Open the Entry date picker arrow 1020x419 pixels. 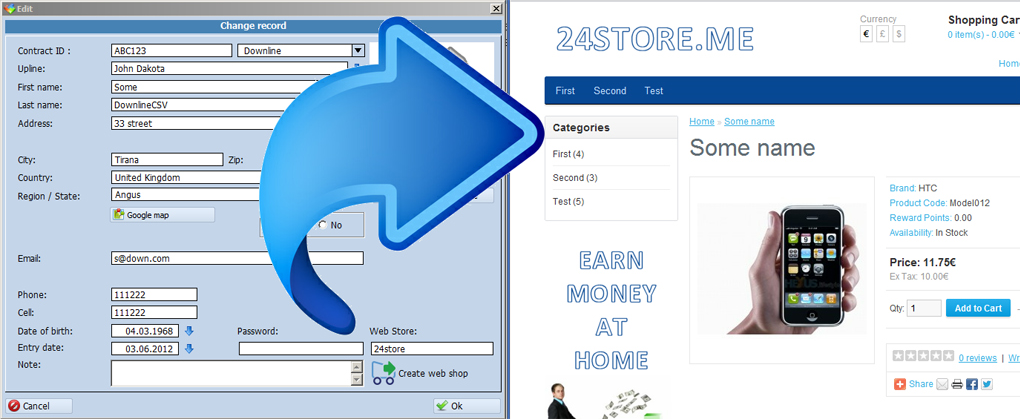coord(189,349)
